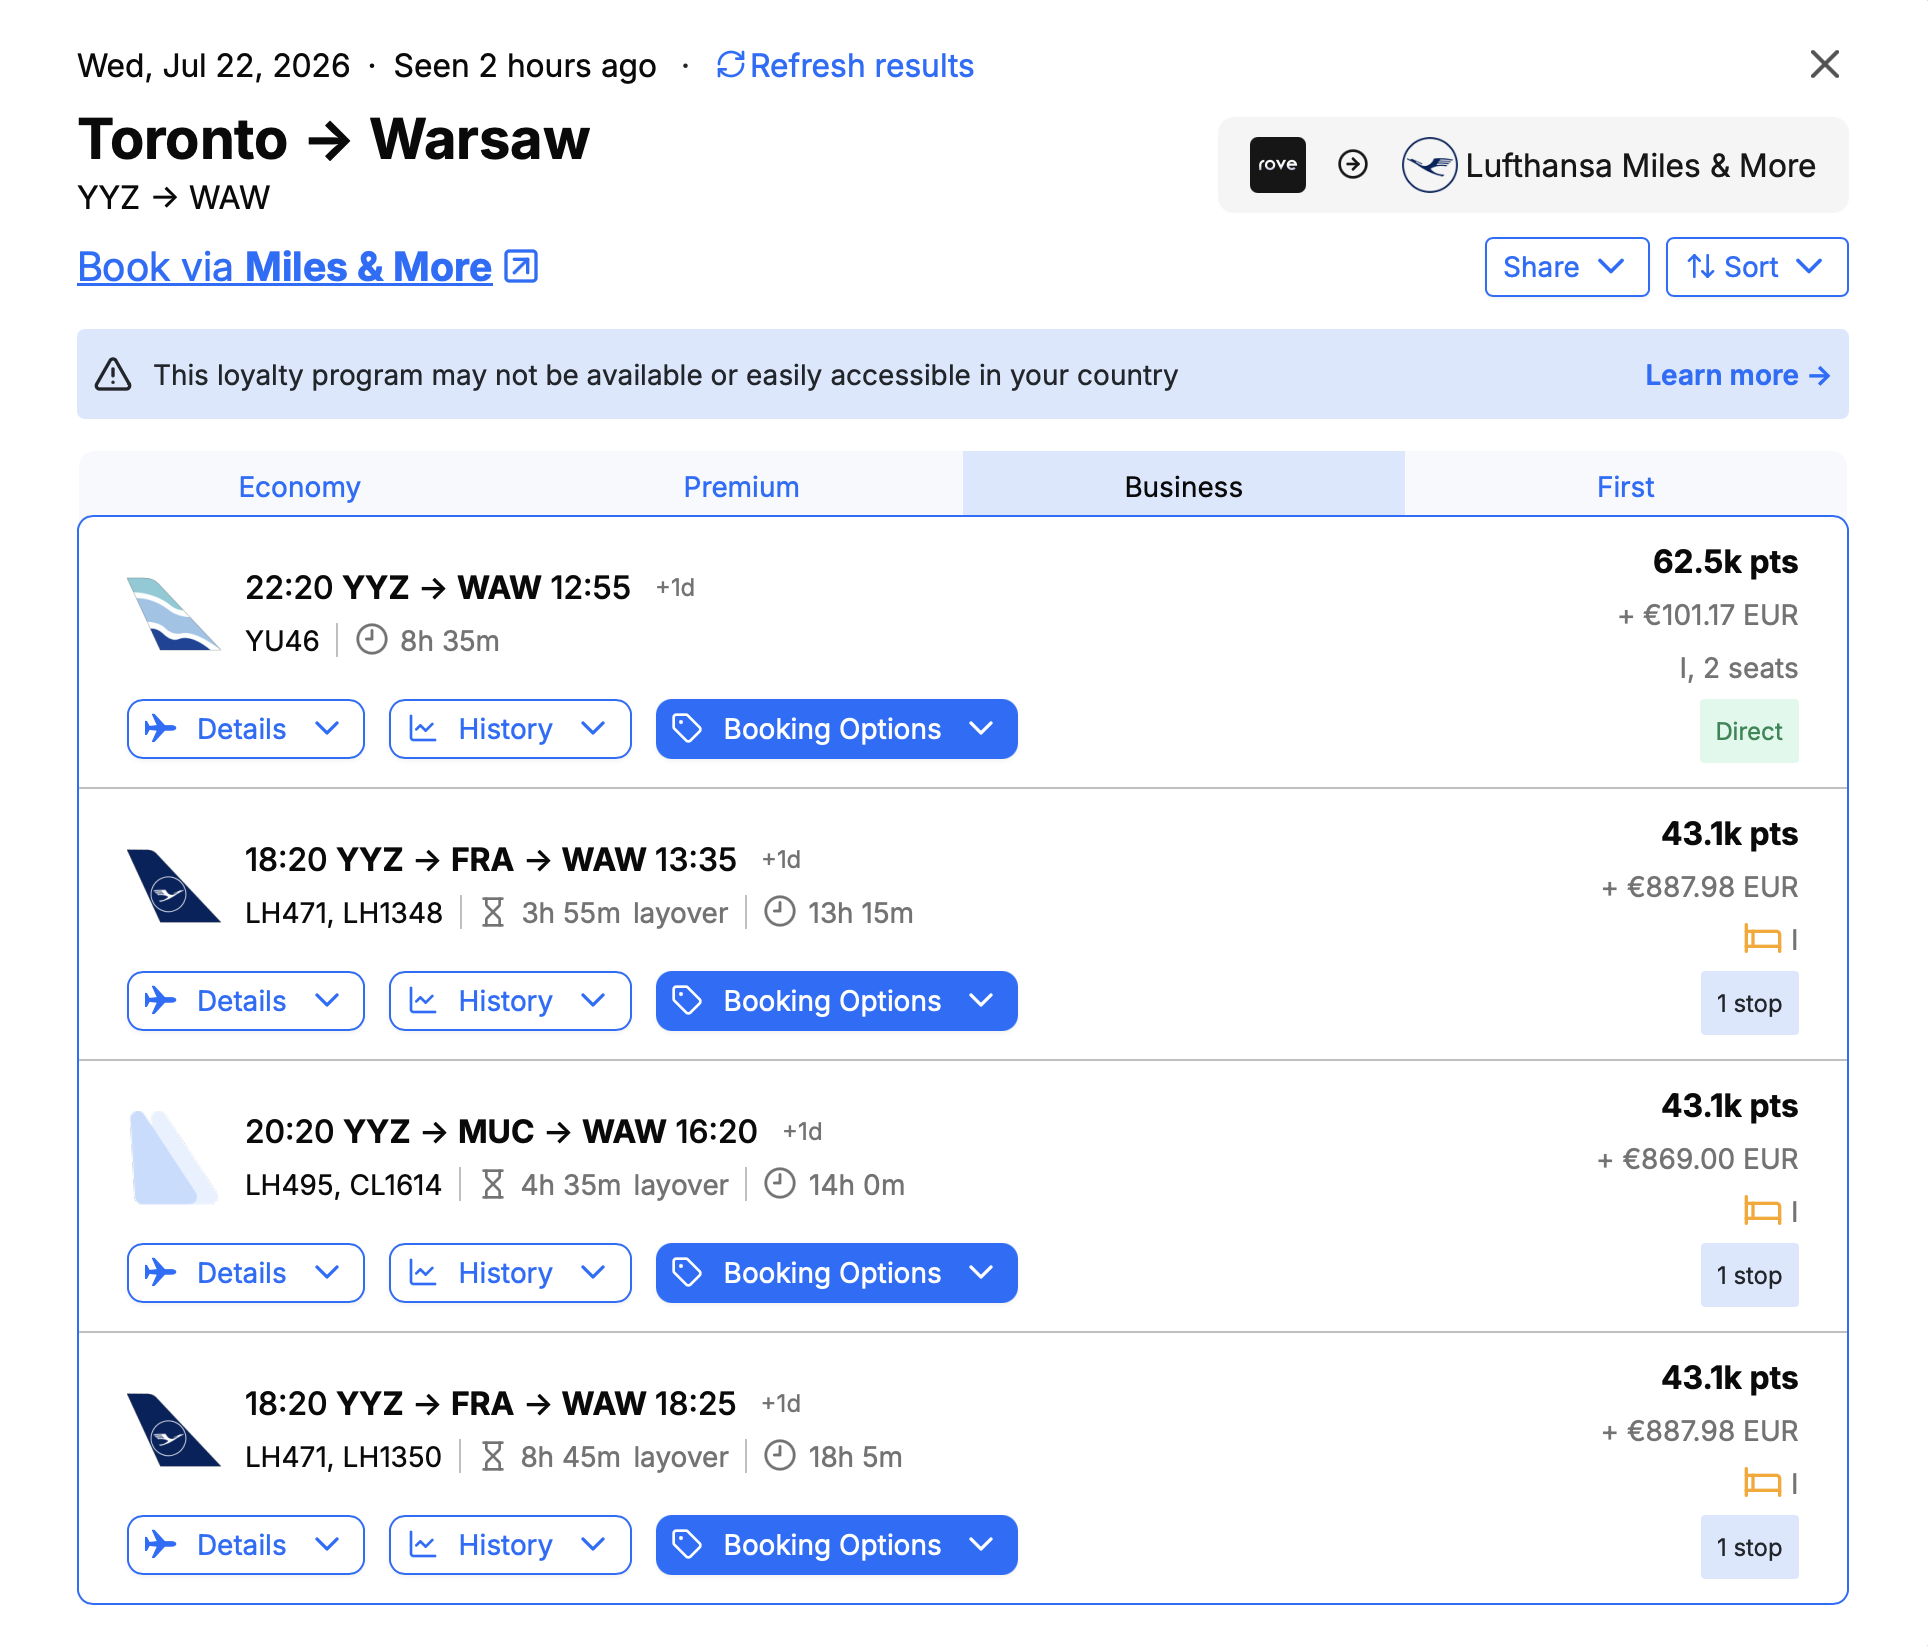The height and width of the screenshot is (1646, 1928).
Task: Close the flight results panel
Action: click(x=1824, y=64)
